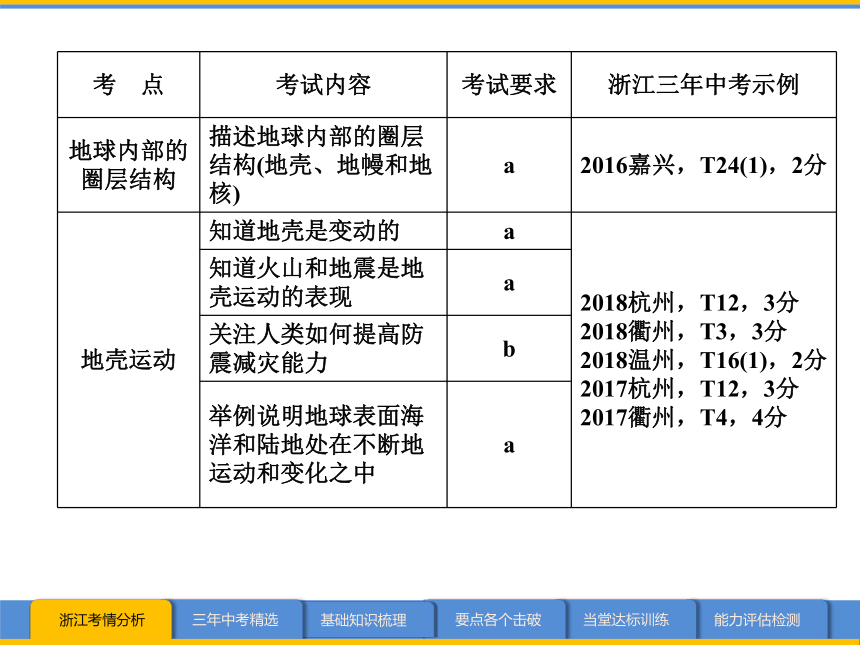Open the 当堂达标训练 tab
The height and width of the screenshot is (645, 860).
[x=626, y=620]
